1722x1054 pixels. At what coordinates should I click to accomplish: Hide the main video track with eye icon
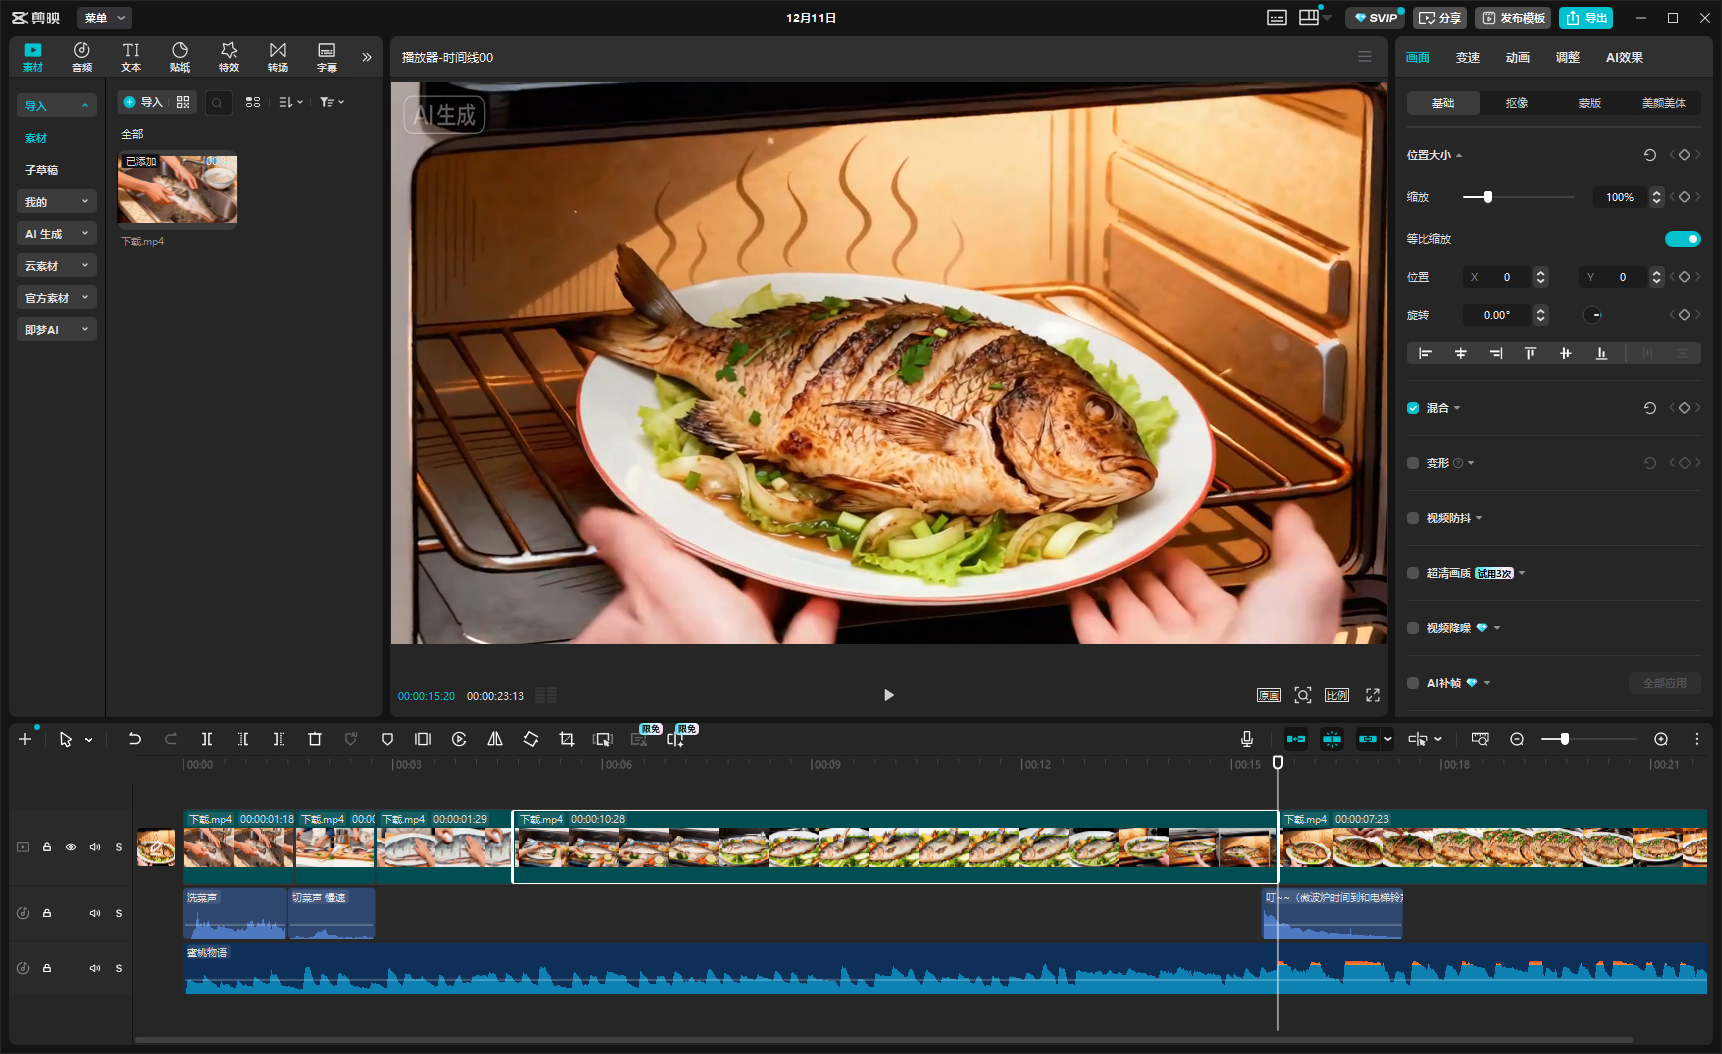71,847
